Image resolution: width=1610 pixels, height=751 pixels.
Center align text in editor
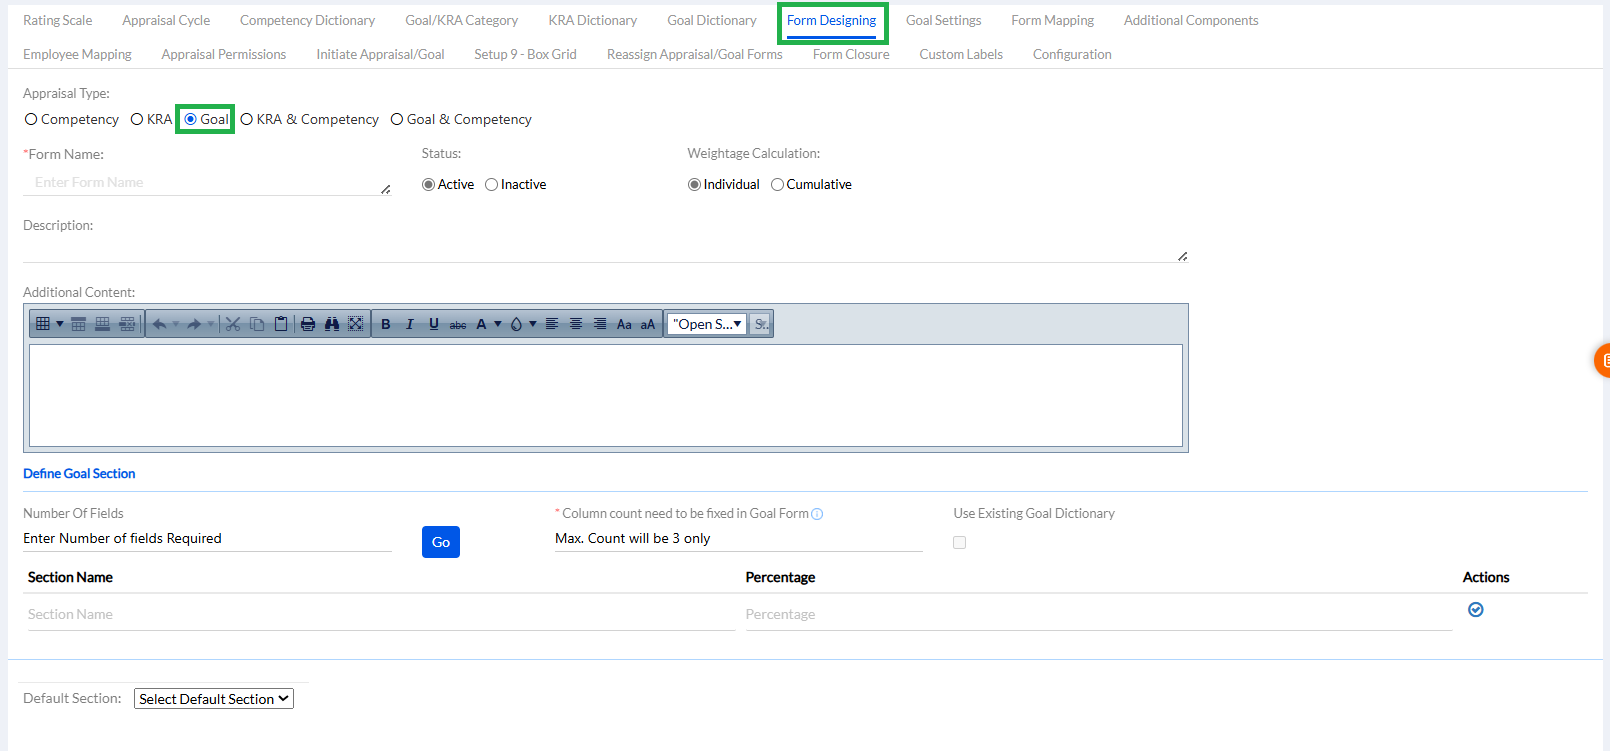pos(576,324)
